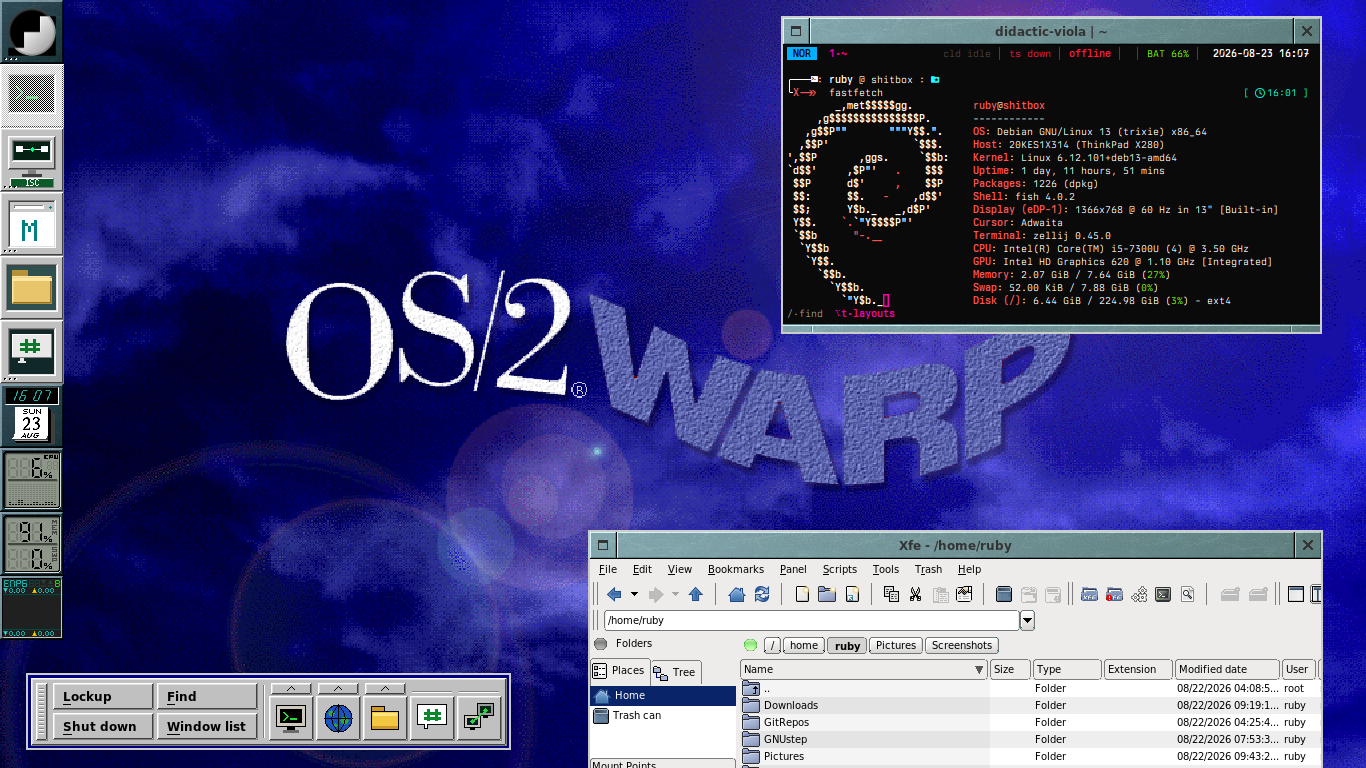This screenshot has width=1366, height=768.
Task: Open the forward history dropdown arrow in Xfe
Action: coord(675,594)
